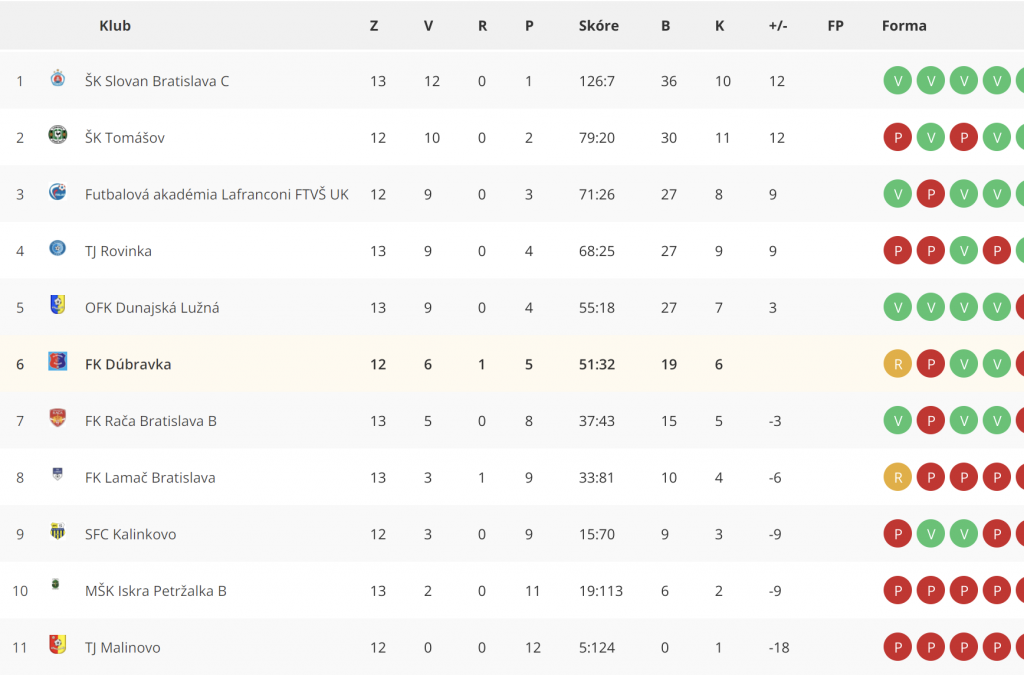Click the OFK Dunajská Lužná crest
The height and width of the screenshot is (675, 1024).
(x=57, y=305)
